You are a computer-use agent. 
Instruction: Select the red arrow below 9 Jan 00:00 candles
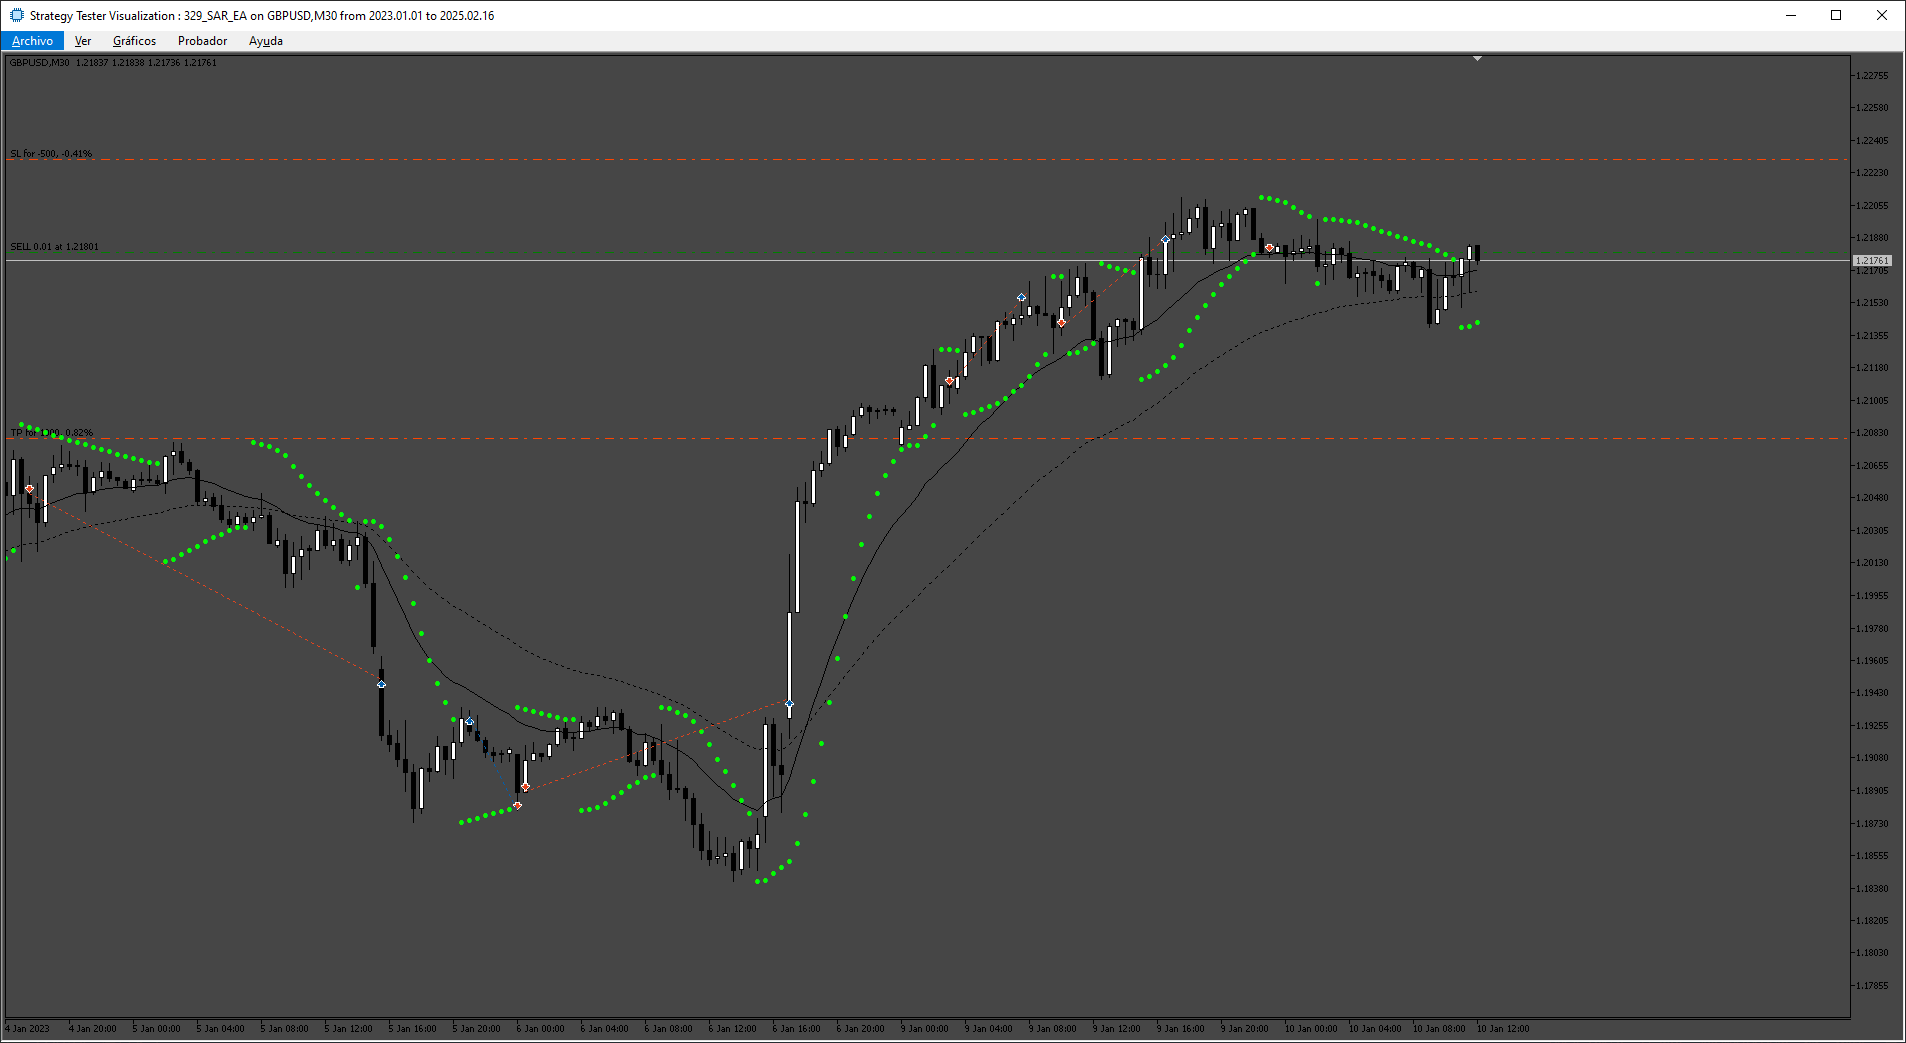tap(949, 381)
